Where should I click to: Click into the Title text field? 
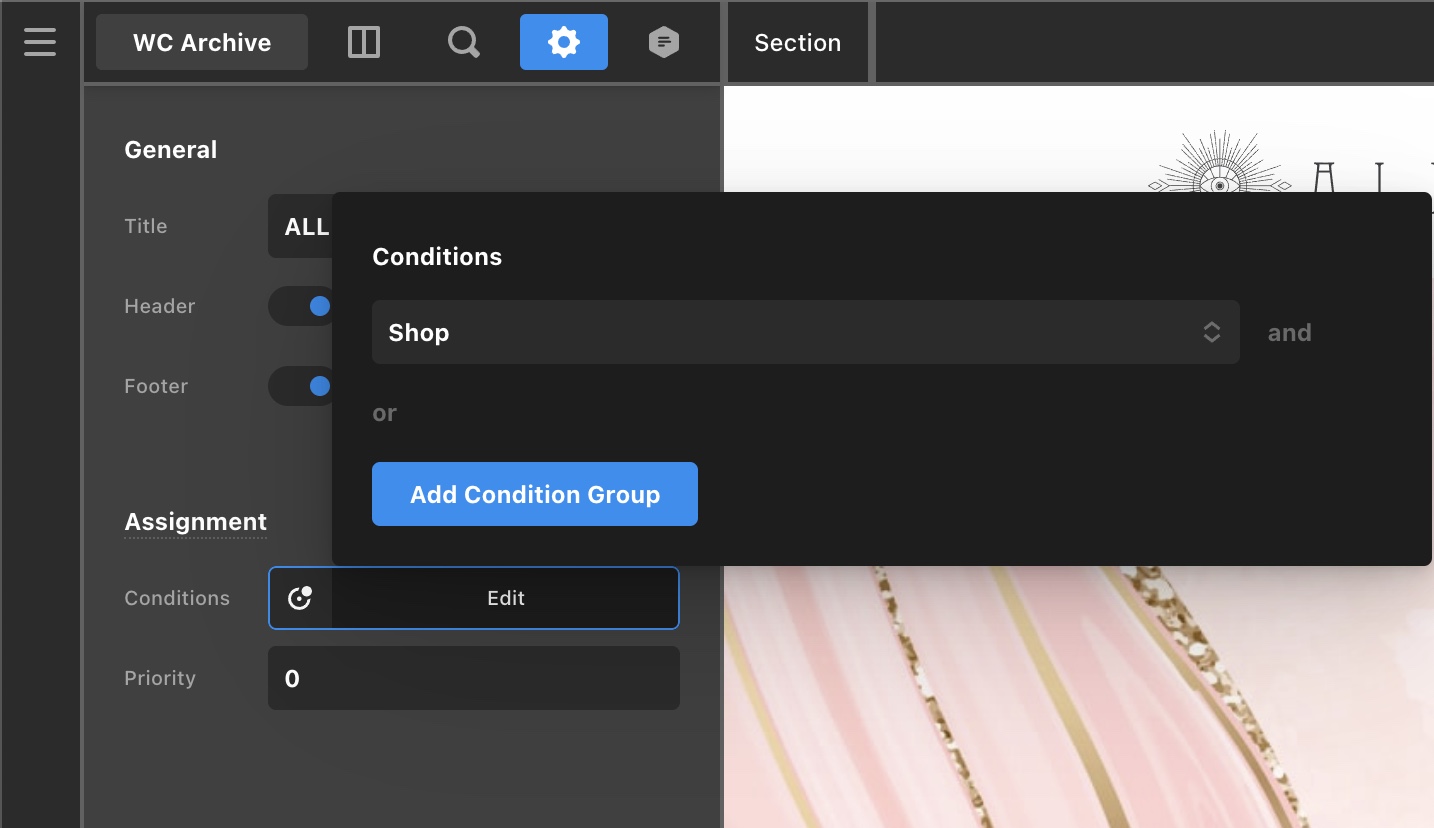pos(300,227)
